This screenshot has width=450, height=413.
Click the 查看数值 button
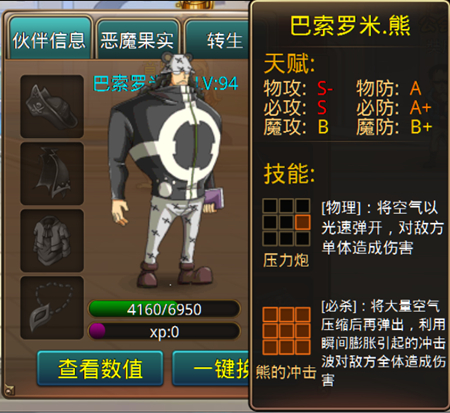pyautogui.click(x=100, y=369)
